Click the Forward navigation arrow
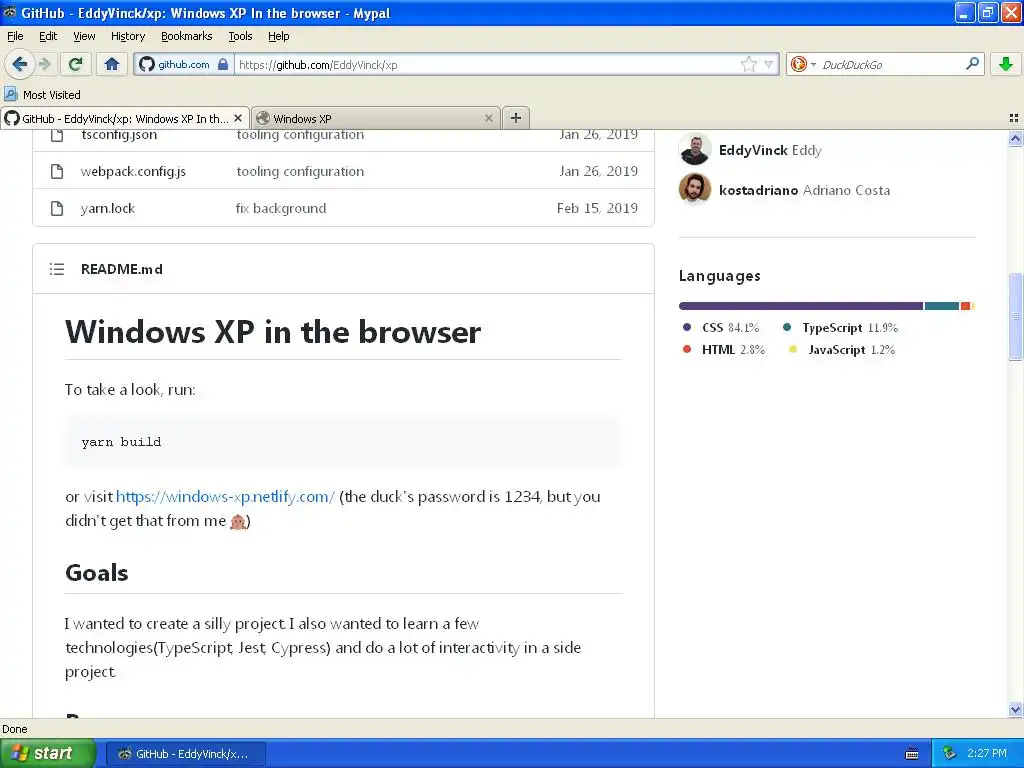1024x768 pixels. click(x=45, y=64)
